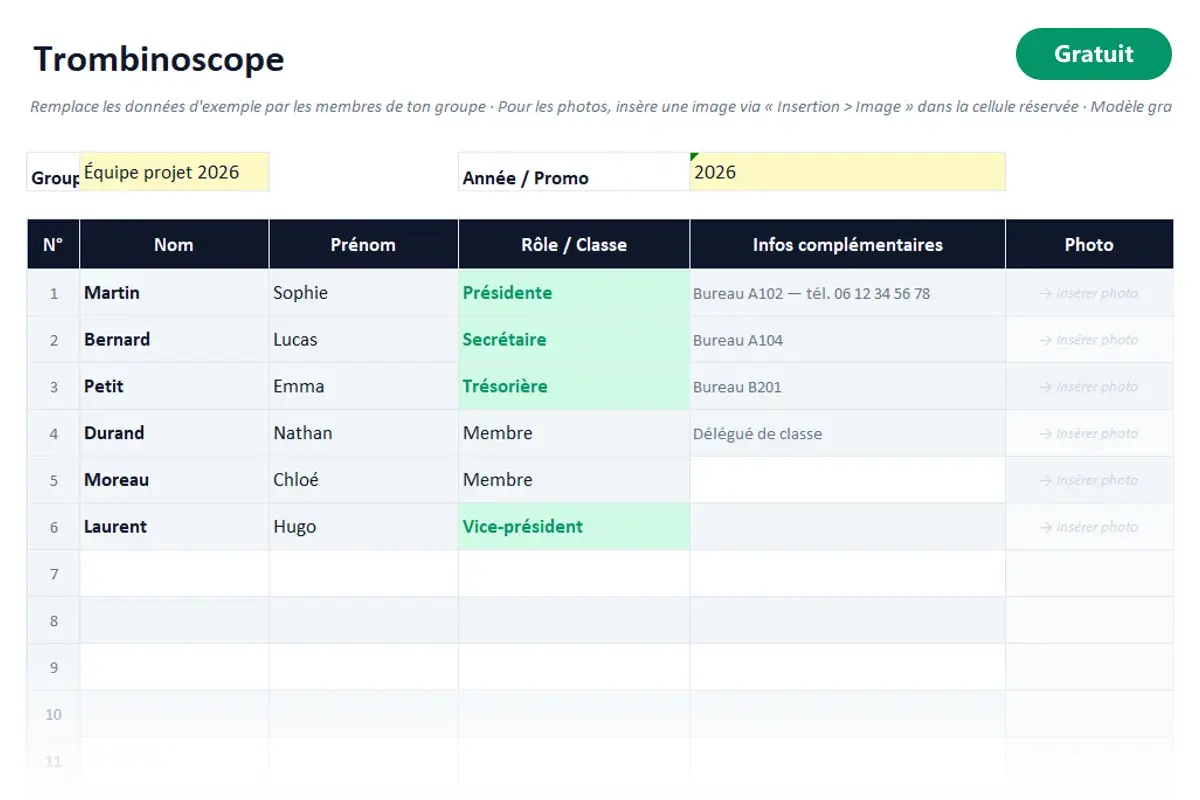Viewport: 1200px width, 800px height.
Task: Select the first name Sophie
Action: coord(363,293)
